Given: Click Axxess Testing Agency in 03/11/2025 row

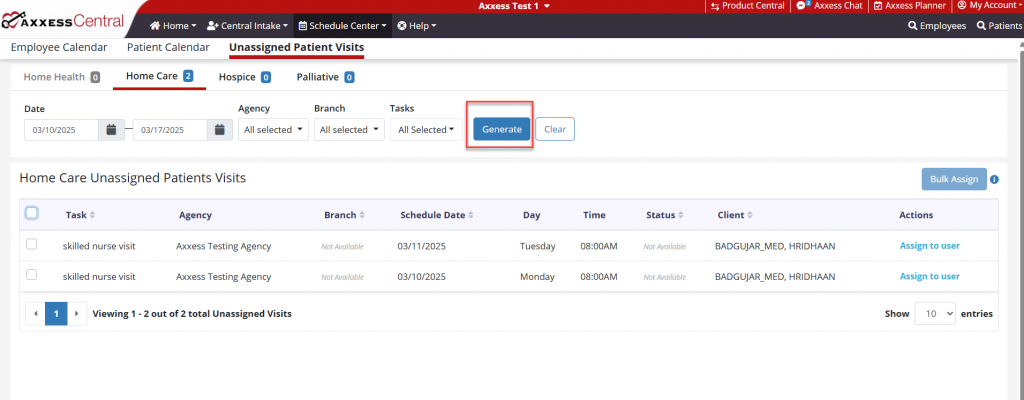Looking at the screenshot, I should [x=223, y=246].
